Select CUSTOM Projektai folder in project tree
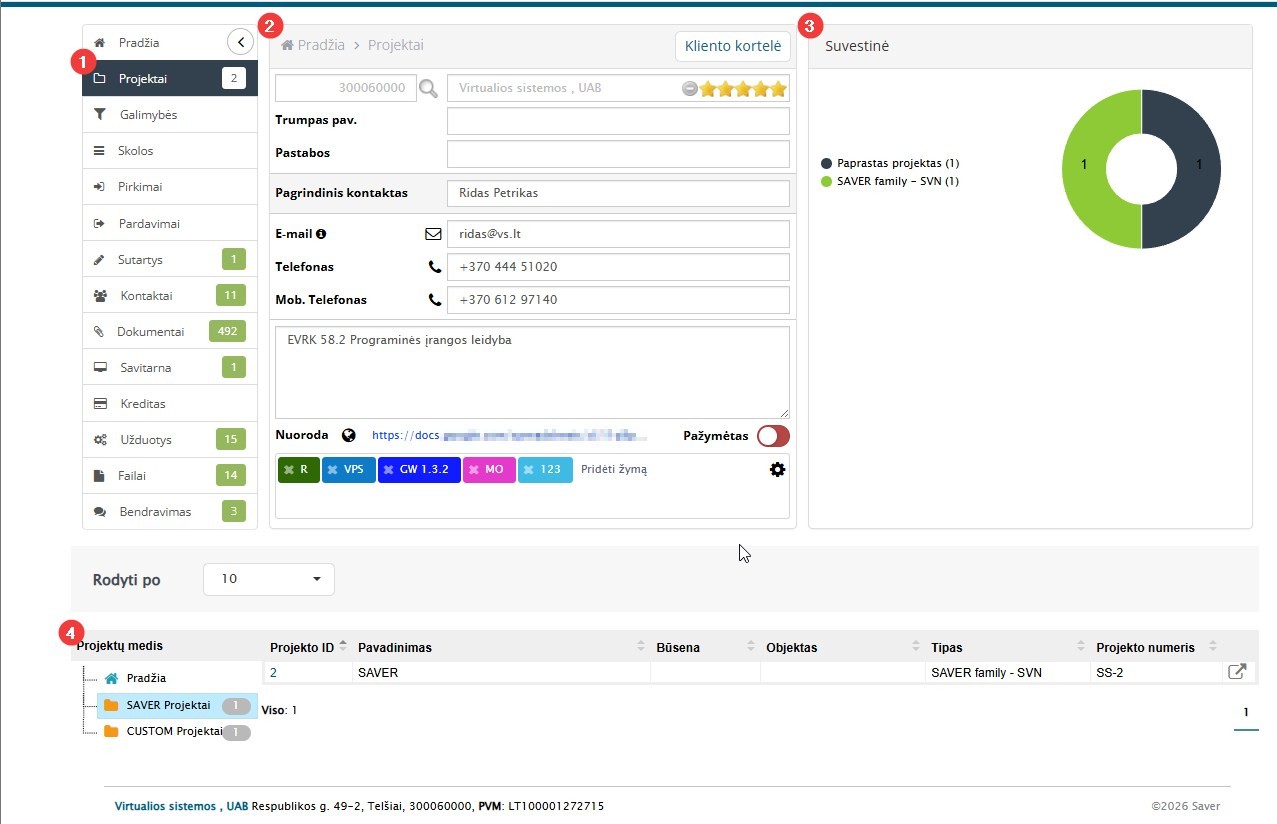This screenshot has height=824, width=1277. (x=173, y=731)
